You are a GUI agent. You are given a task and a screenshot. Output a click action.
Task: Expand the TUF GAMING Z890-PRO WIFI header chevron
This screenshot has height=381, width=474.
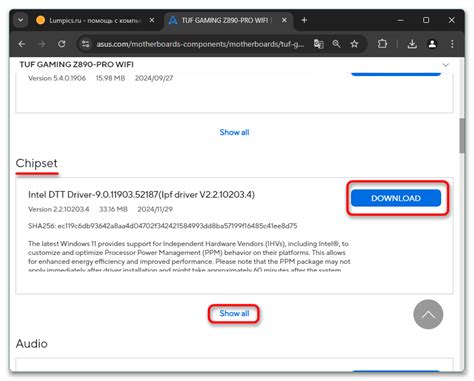click(x=446, y=65)
